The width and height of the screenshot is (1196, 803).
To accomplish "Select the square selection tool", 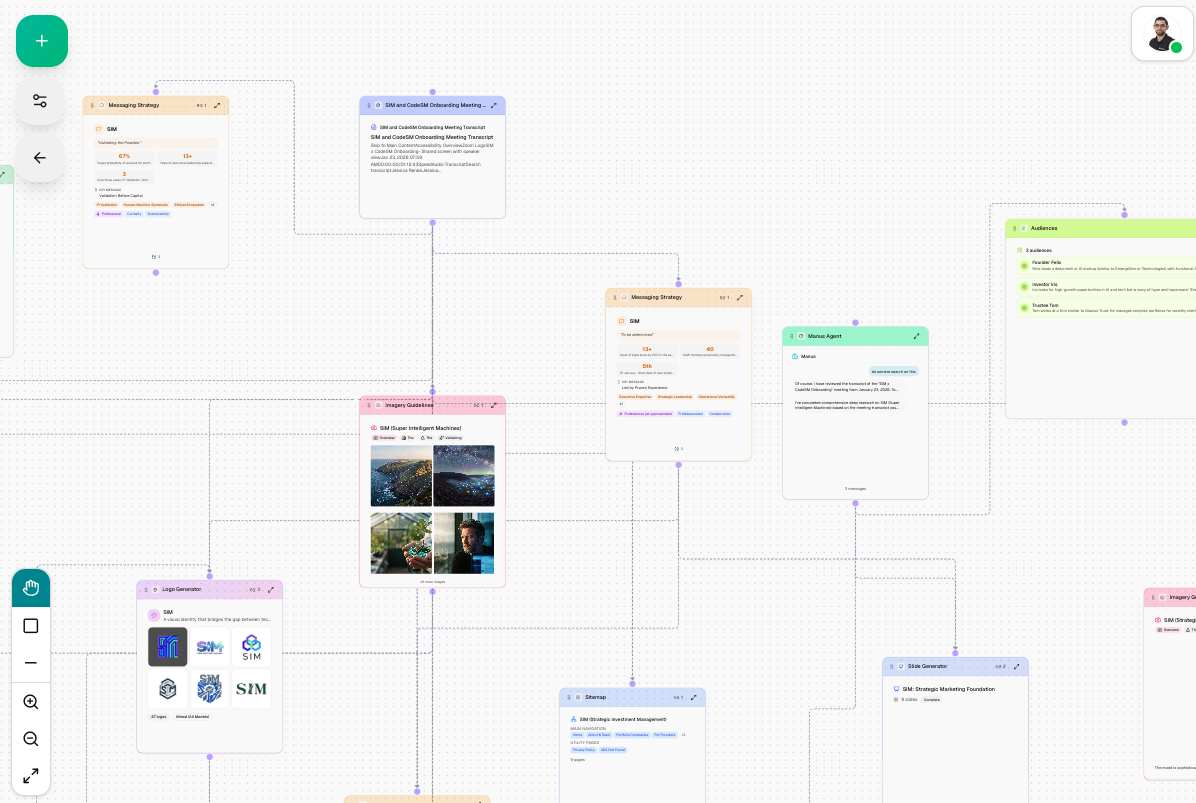I will [x=31, y=626].
